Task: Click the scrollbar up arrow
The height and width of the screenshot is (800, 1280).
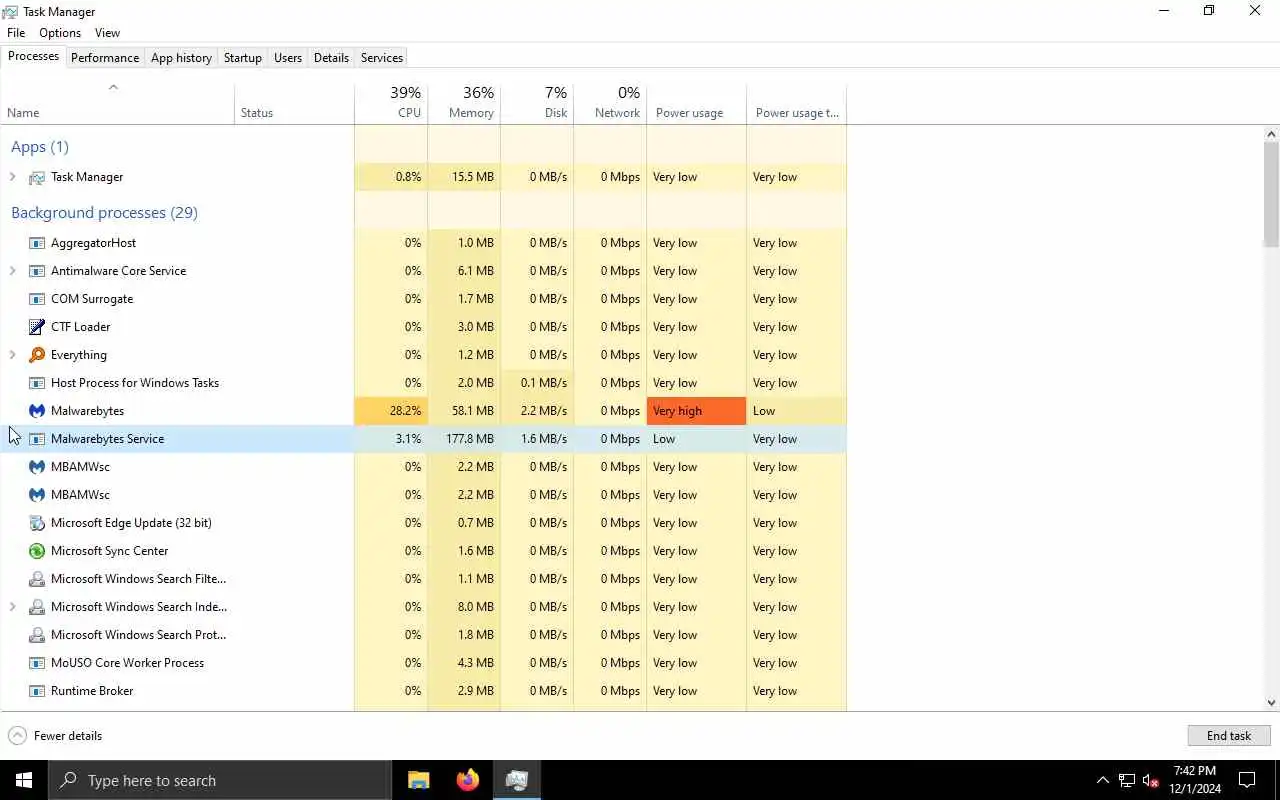Action: tap(1271, 134)
